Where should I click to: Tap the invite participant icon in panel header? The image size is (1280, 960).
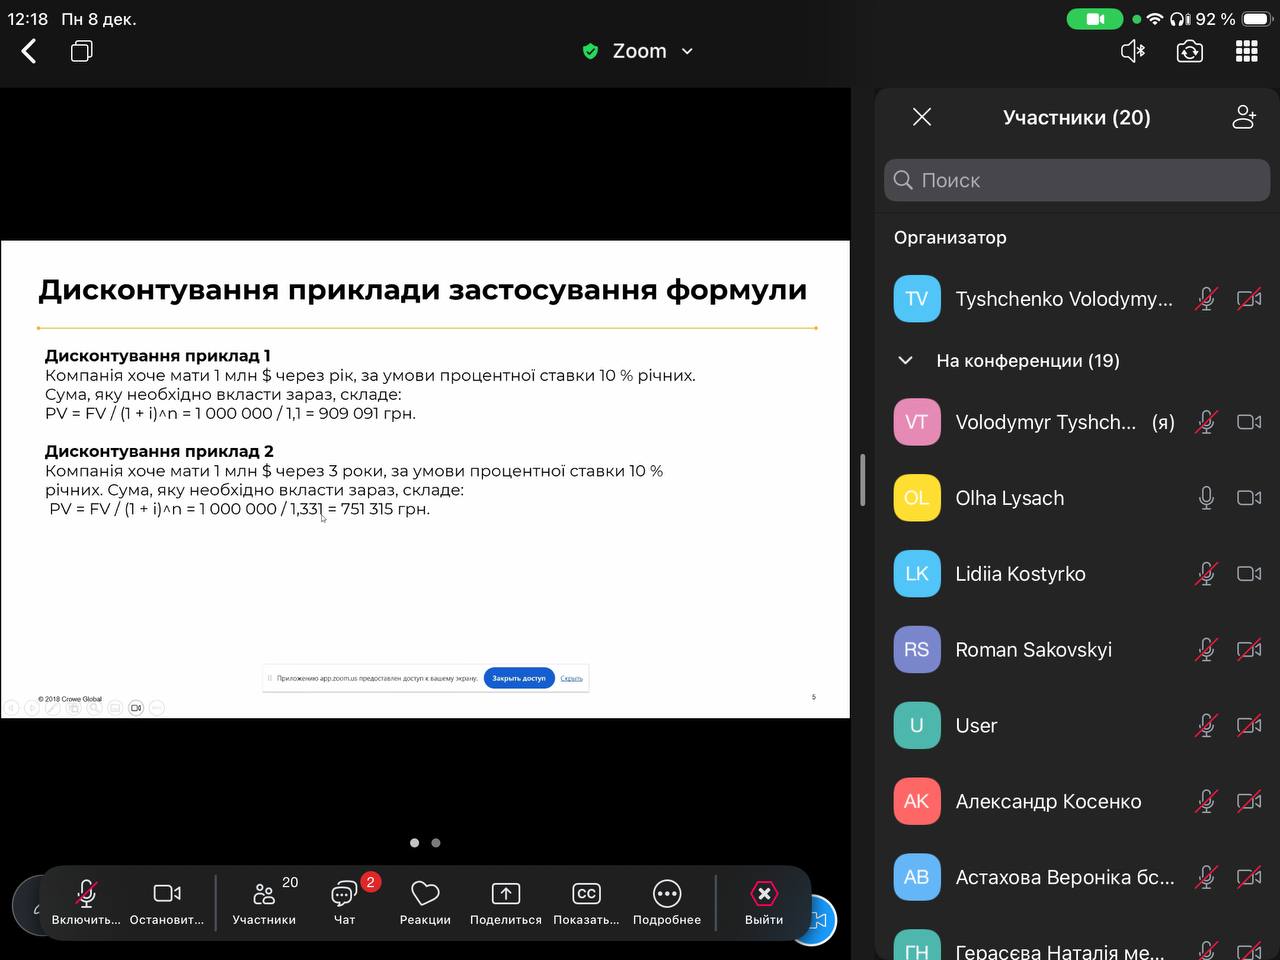(x=1243, y=117)
